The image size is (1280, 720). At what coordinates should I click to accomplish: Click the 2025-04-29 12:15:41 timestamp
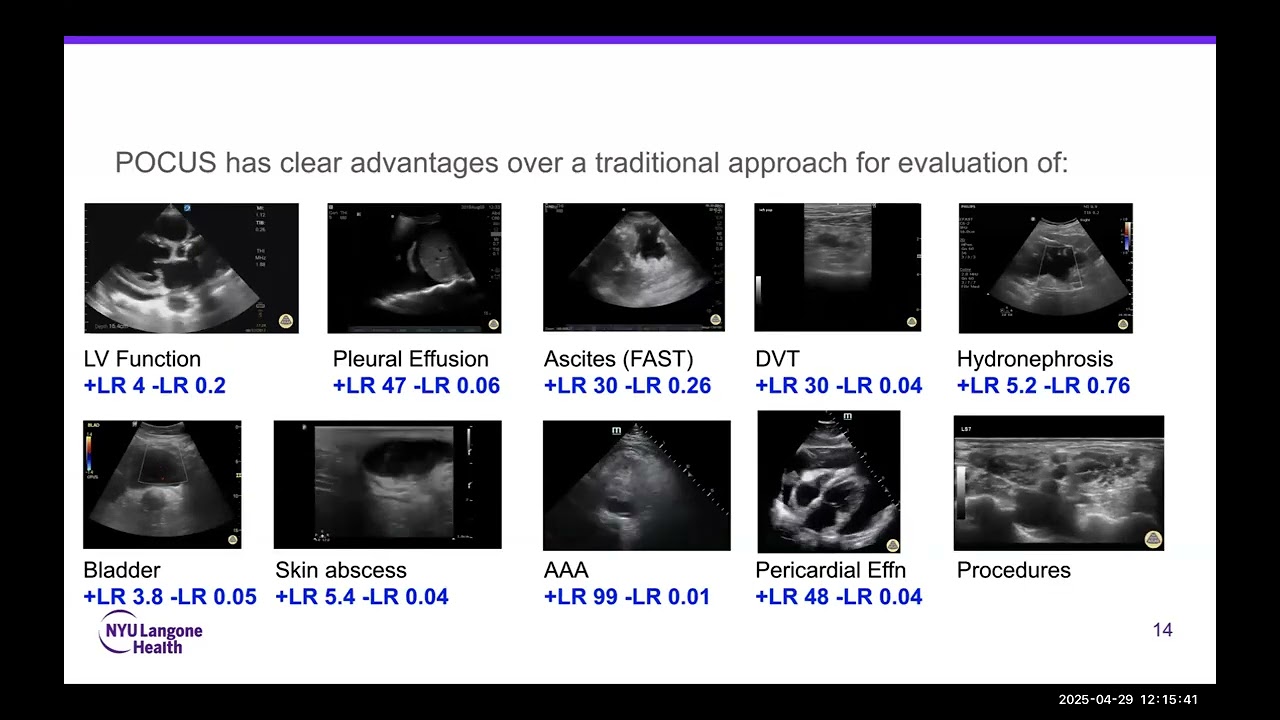click(1128, 700)
